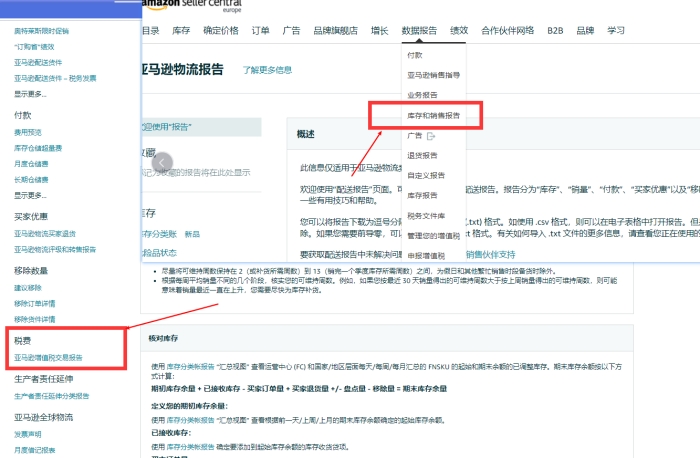Select 库存报告 in the dropdown
The image size is (700, 458).
[x=422, y=196]
